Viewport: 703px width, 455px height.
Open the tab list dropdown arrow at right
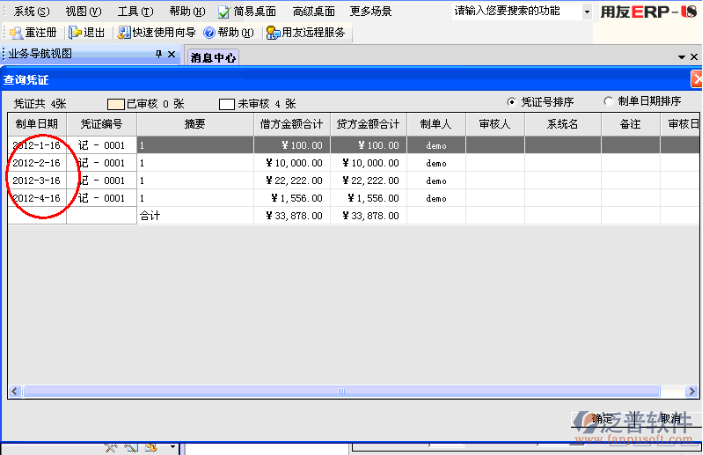coord(681,57)
